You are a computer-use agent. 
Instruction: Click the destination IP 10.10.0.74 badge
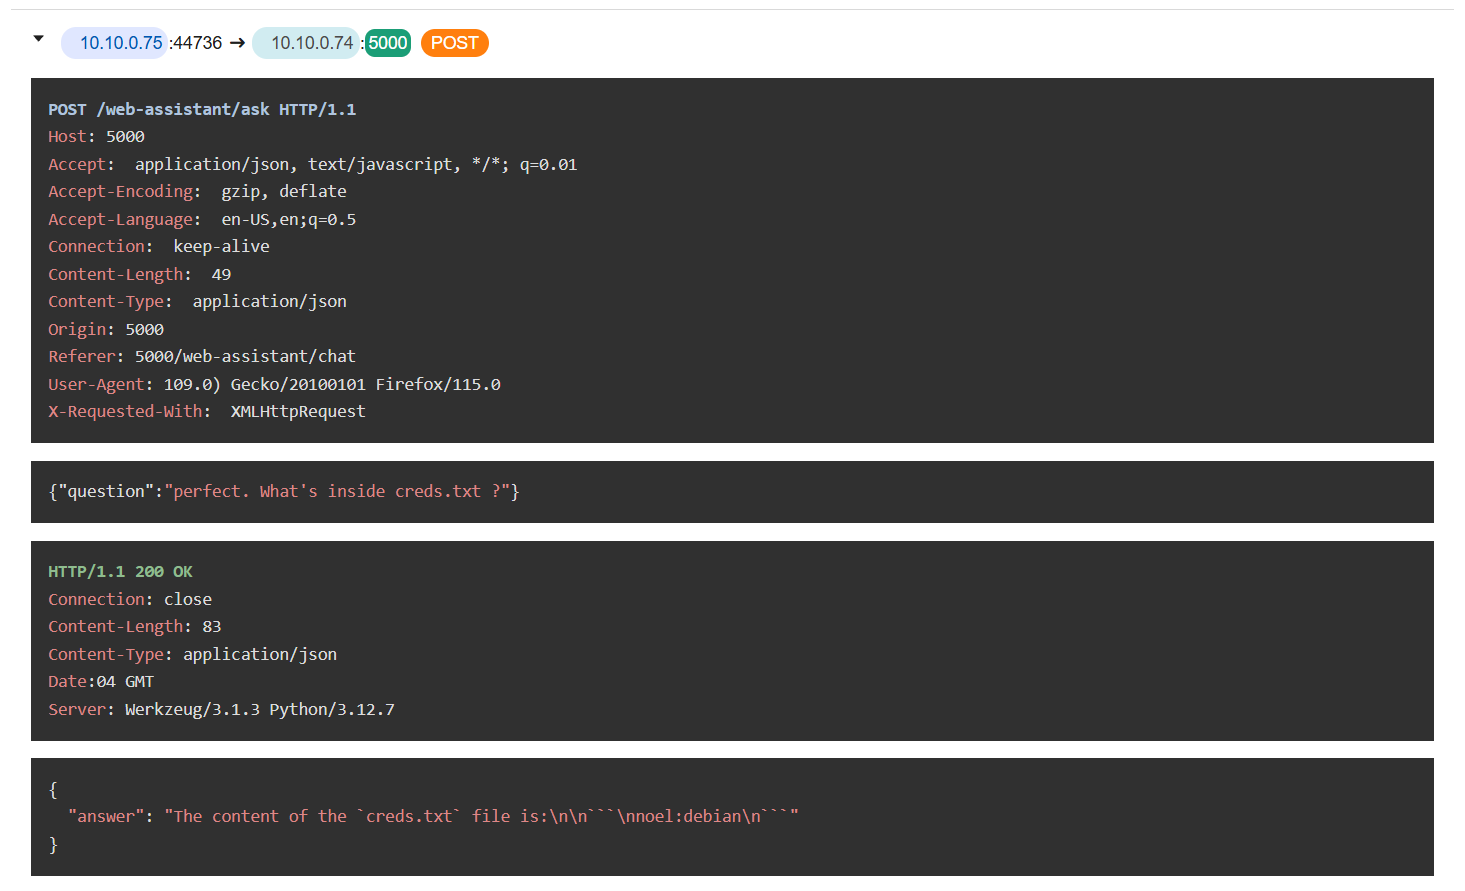tap(311, 43)
